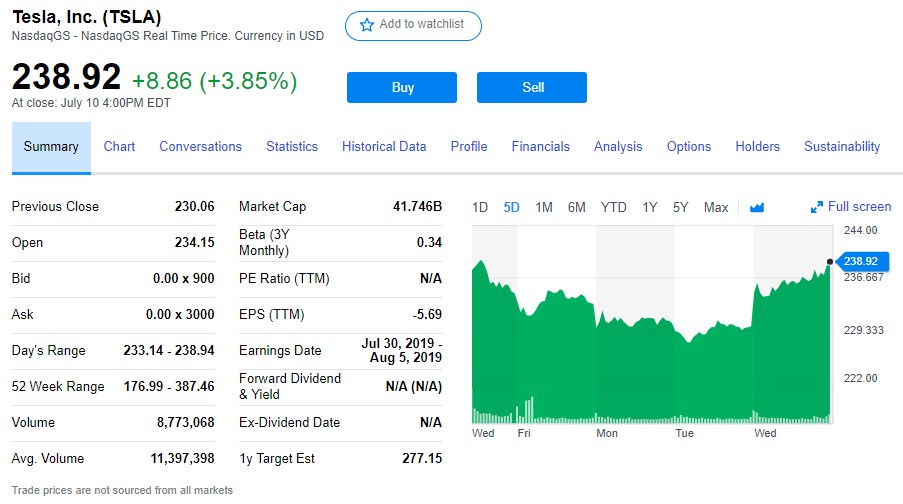Click the Tue label on the chart axis
The image size is (903, 504).
coord(684,433)
